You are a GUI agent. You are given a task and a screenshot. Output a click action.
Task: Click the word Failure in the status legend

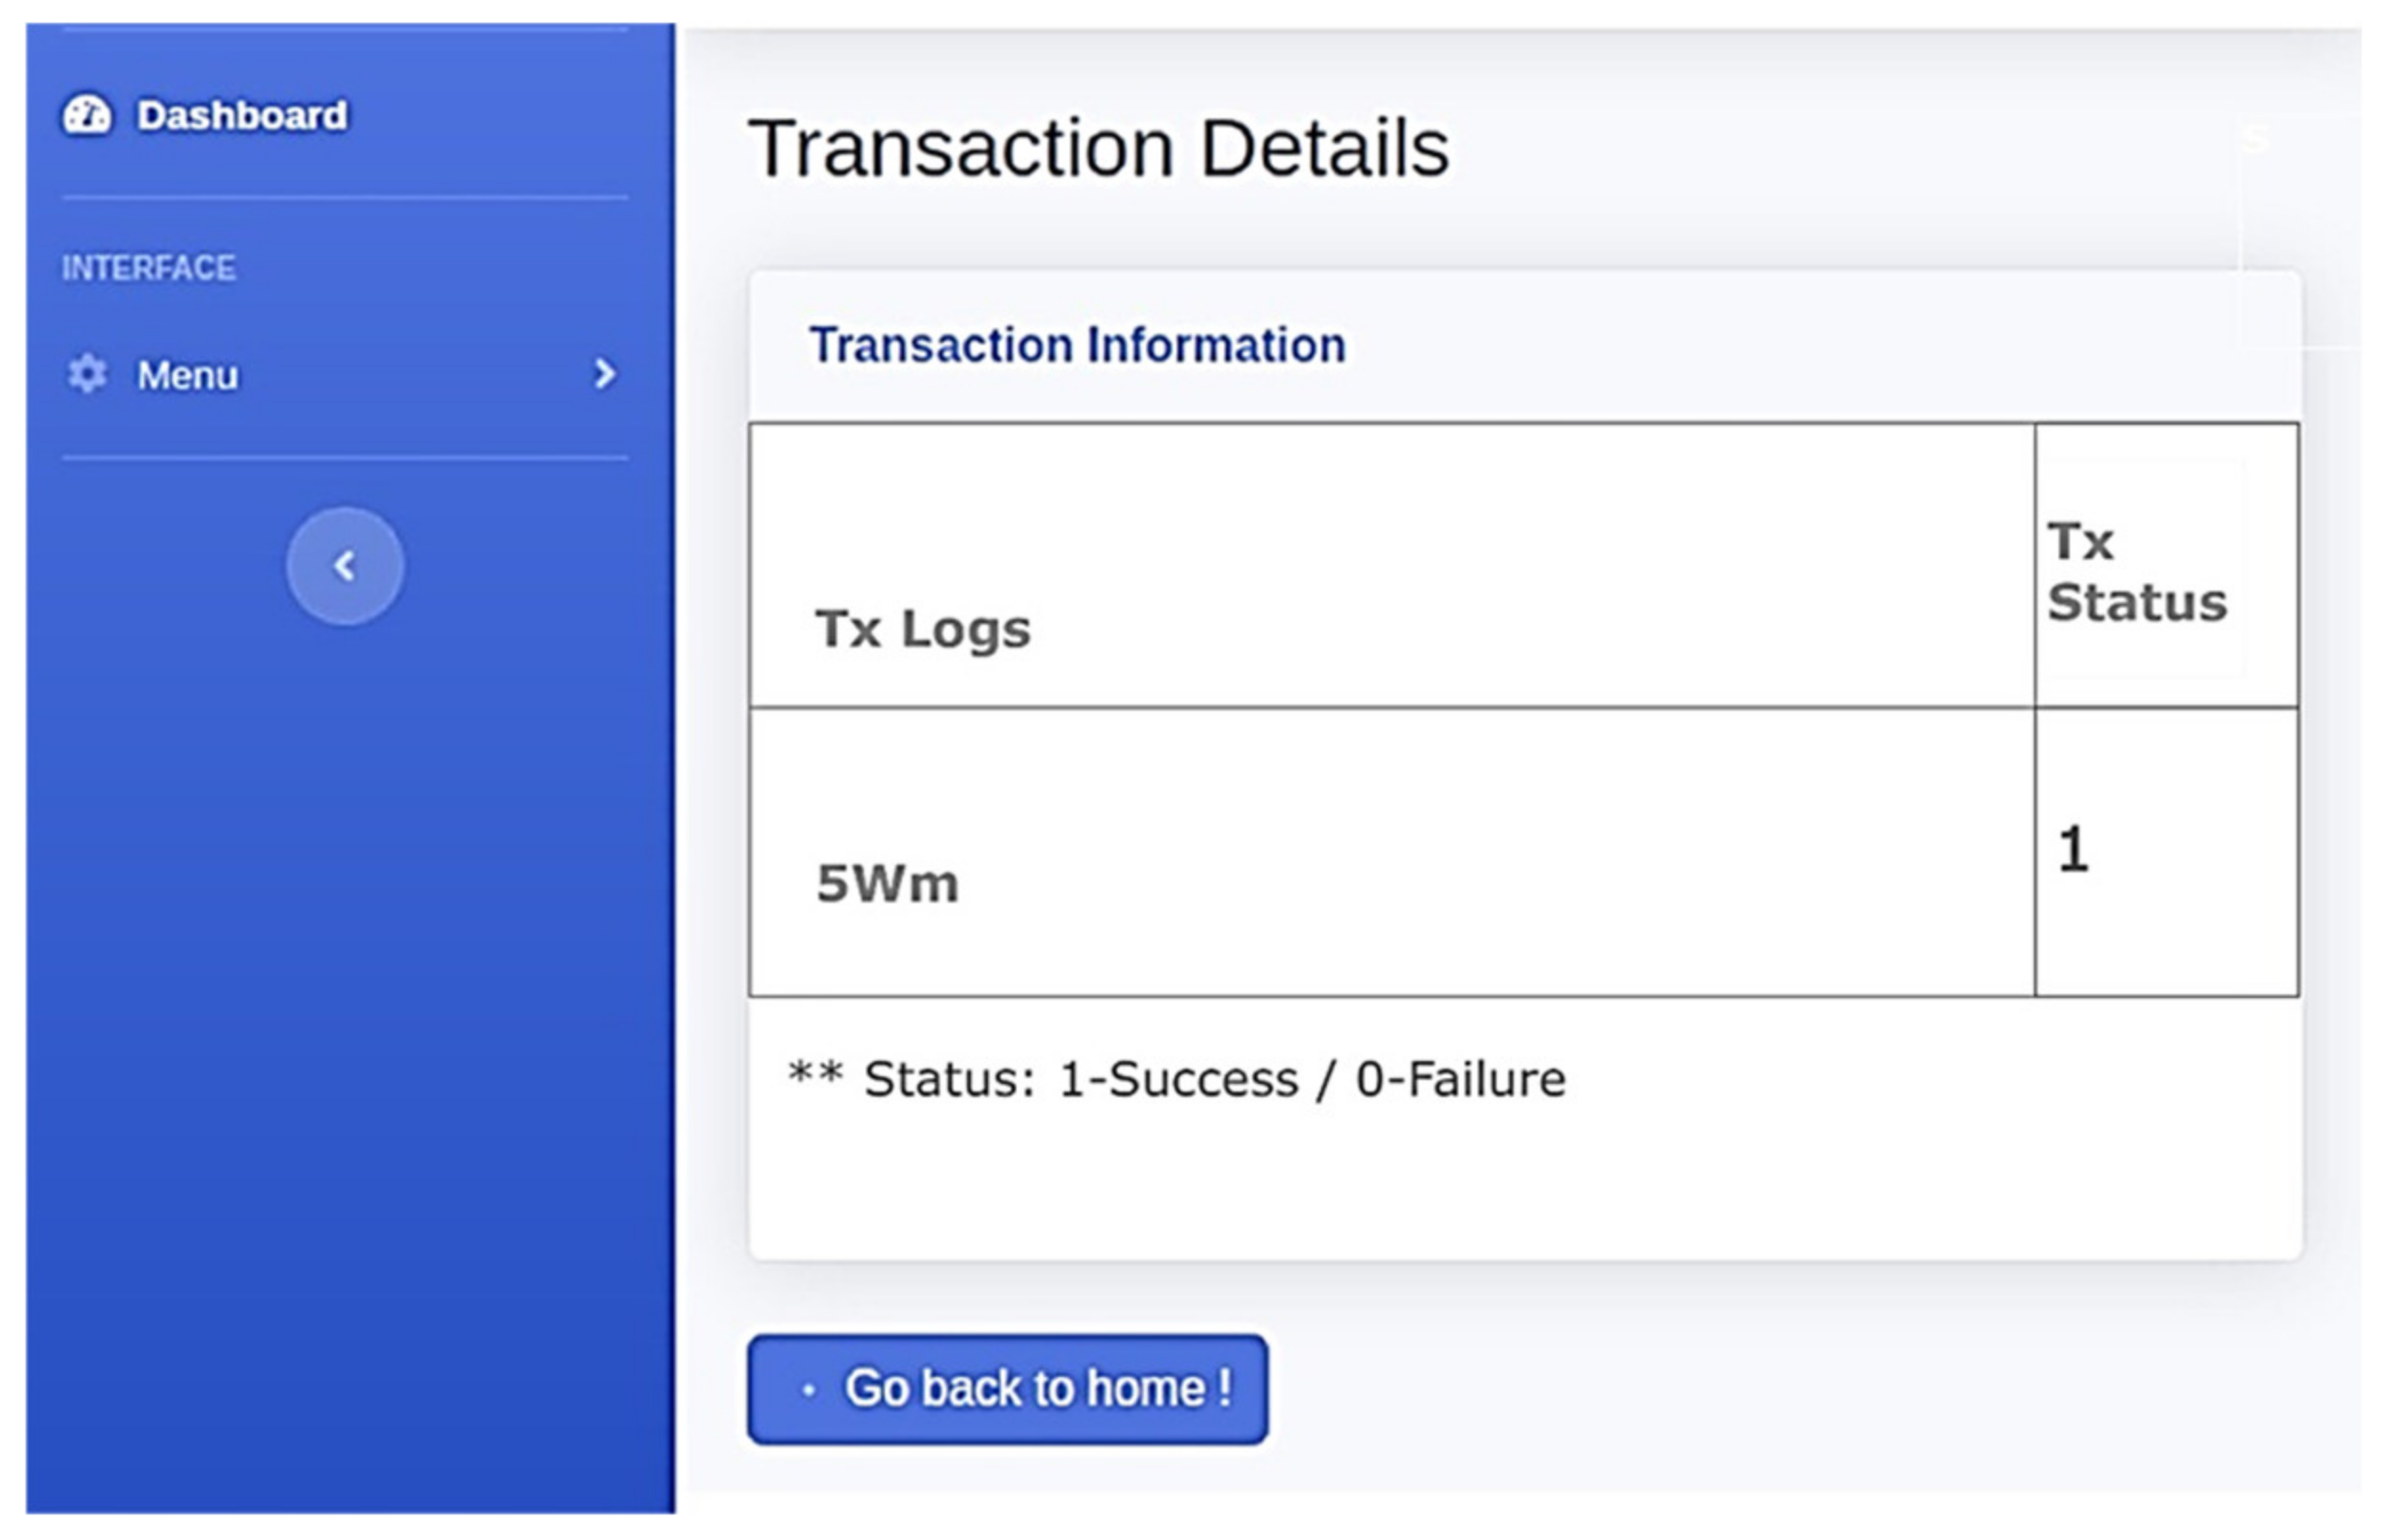click(1486, 1080)
